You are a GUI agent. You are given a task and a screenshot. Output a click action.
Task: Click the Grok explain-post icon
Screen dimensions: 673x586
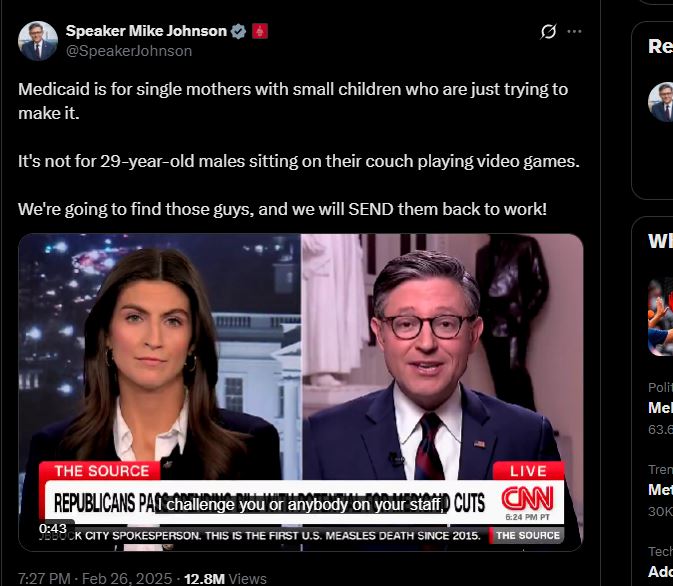(548, 31)
